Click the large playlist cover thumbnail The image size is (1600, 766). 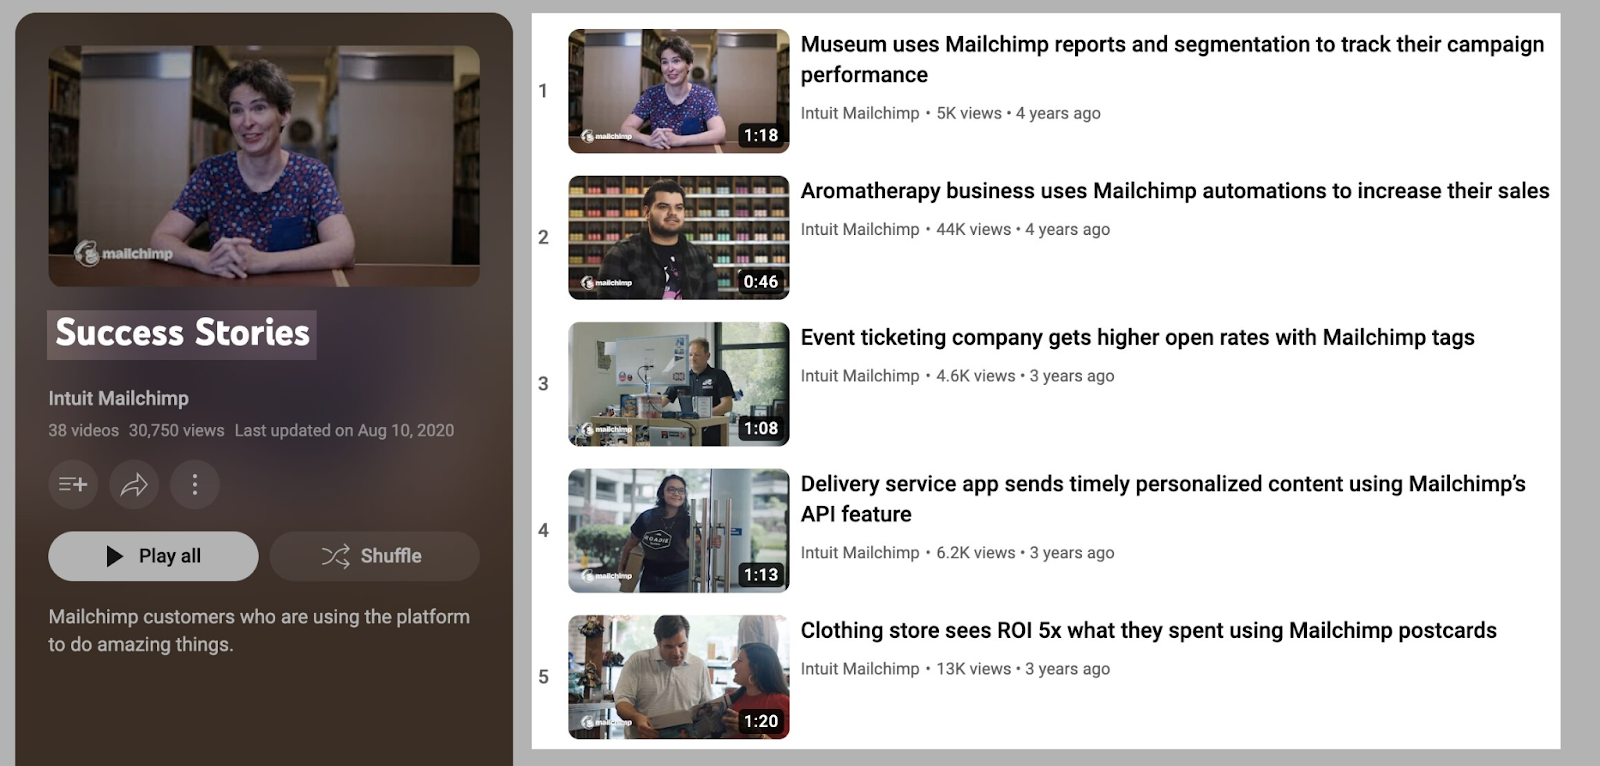click(x=264, y=166)
